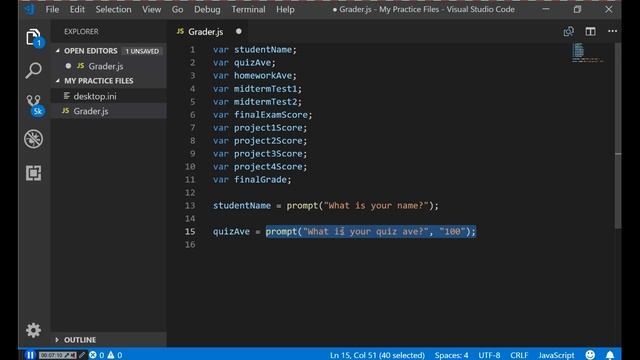This screenshot has height=360, width=640.
Task: Click the recording timer display
Action: [x=51, y=355]
